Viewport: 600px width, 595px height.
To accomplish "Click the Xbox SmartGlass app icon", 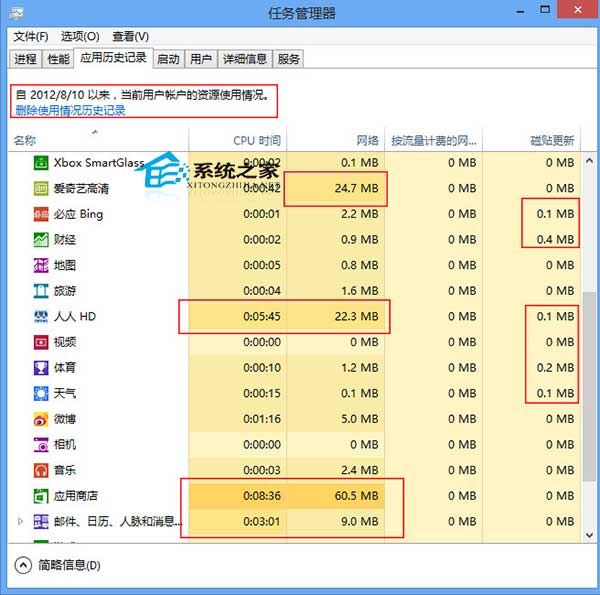I will (41, 163).
